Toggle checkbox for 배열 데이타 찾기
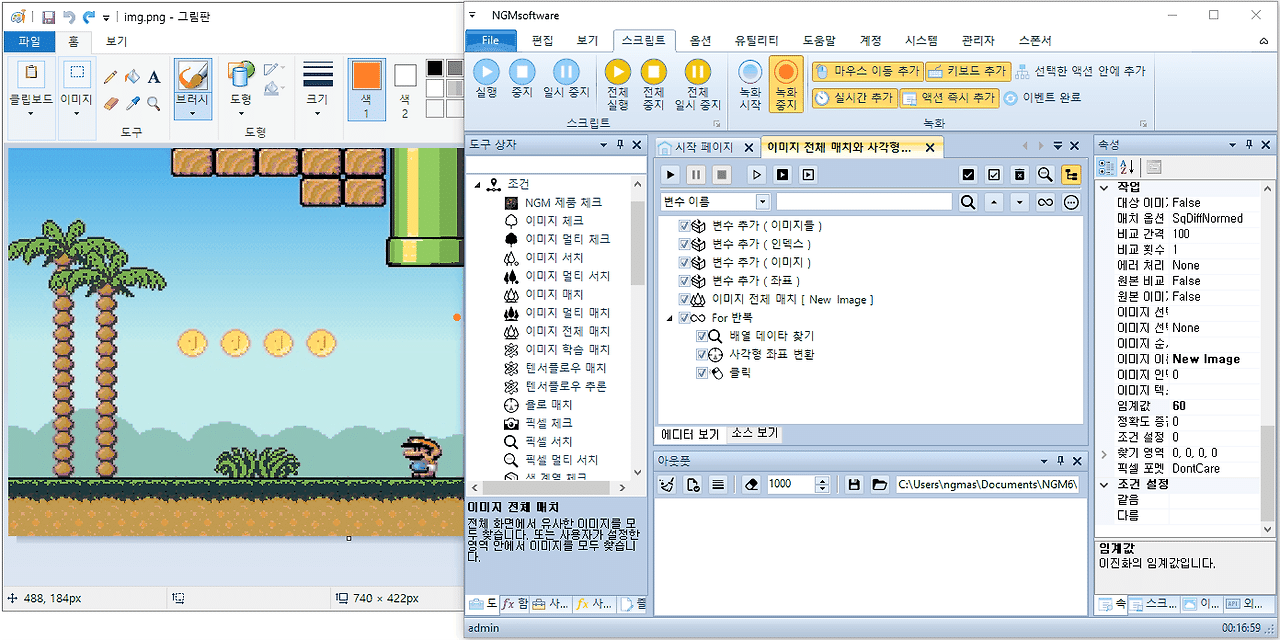This screenshot has width=1280, height=640. coord(702,336)
